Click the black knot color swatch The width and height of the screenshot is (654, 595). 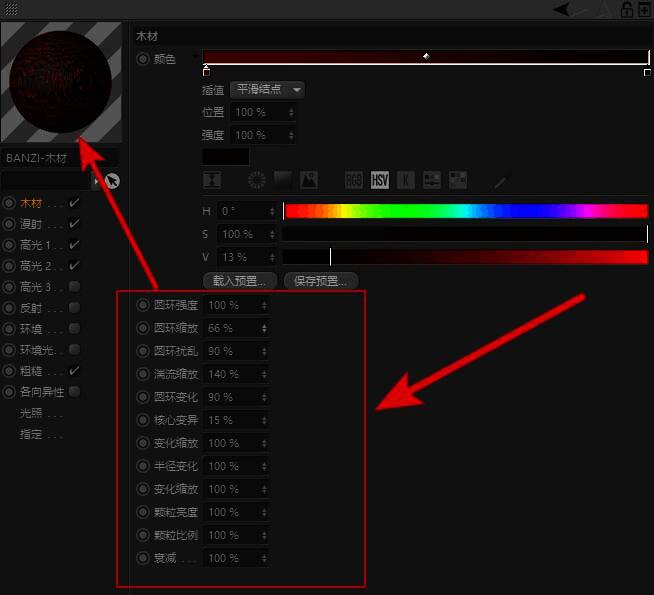click(226, 157)
